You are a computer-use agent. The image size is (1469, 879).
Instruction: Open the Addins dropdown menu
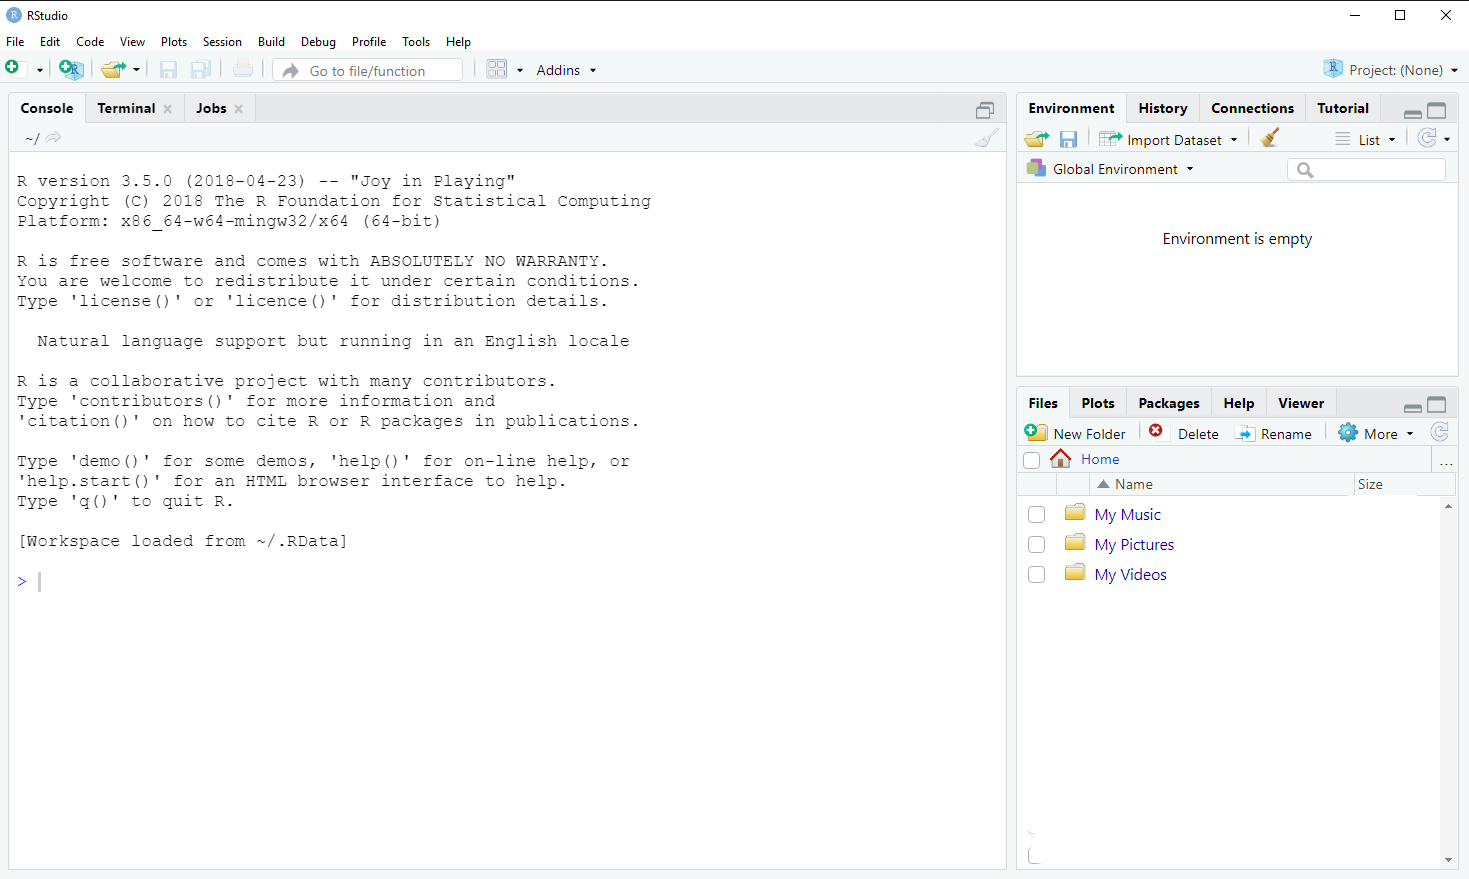click(566, 70)
